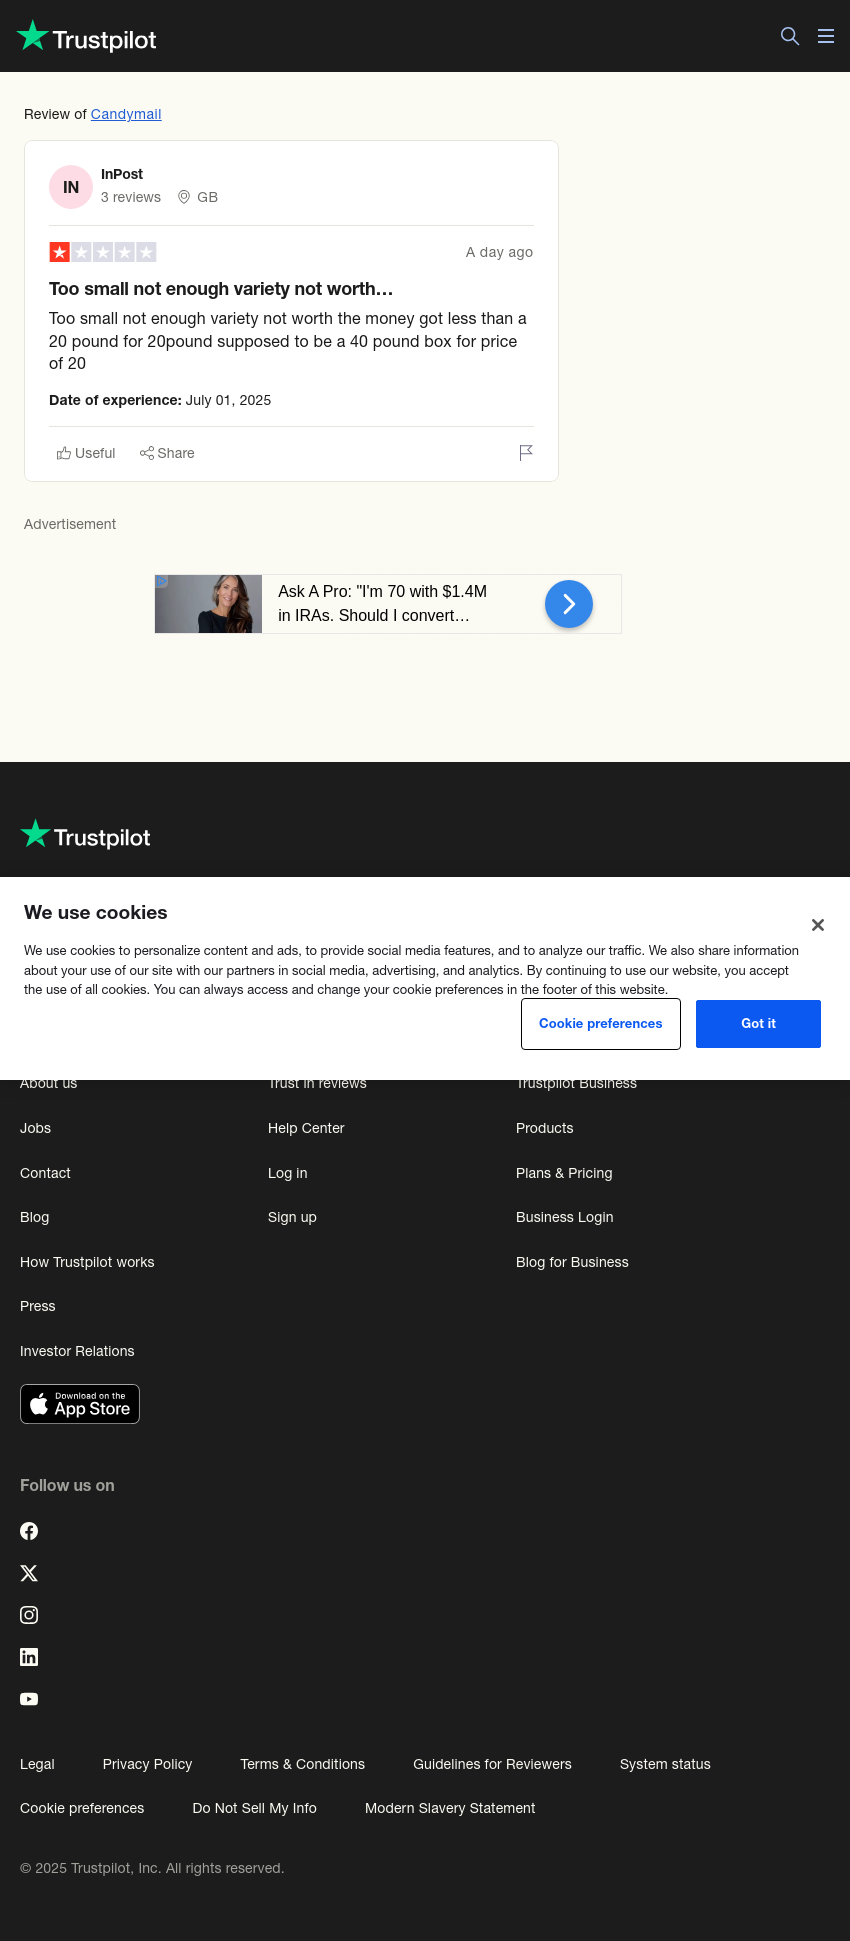
Task: Click the blue arrow on the advertisement
Action: coord(569,604)
